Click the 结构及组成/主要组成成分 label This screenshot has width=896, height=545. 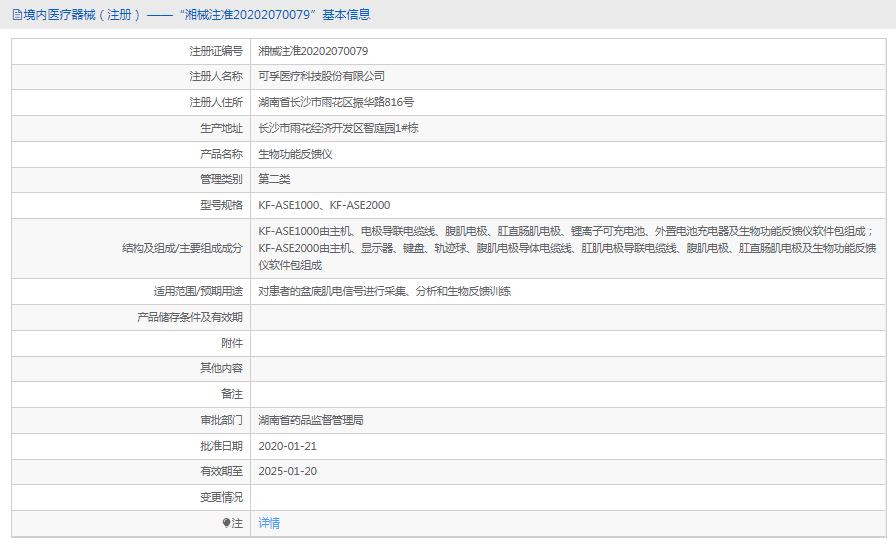(182, 248)
